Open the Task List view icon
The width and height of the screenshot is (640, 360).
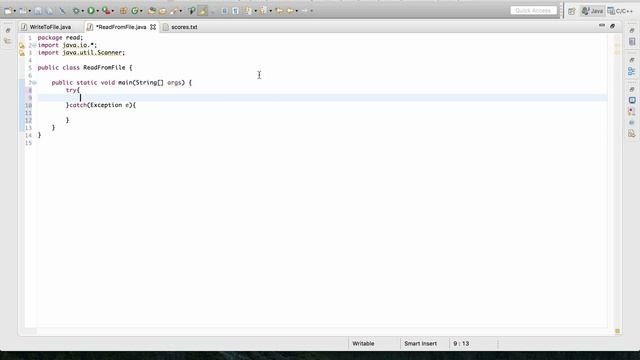click(x=632, y=42)
